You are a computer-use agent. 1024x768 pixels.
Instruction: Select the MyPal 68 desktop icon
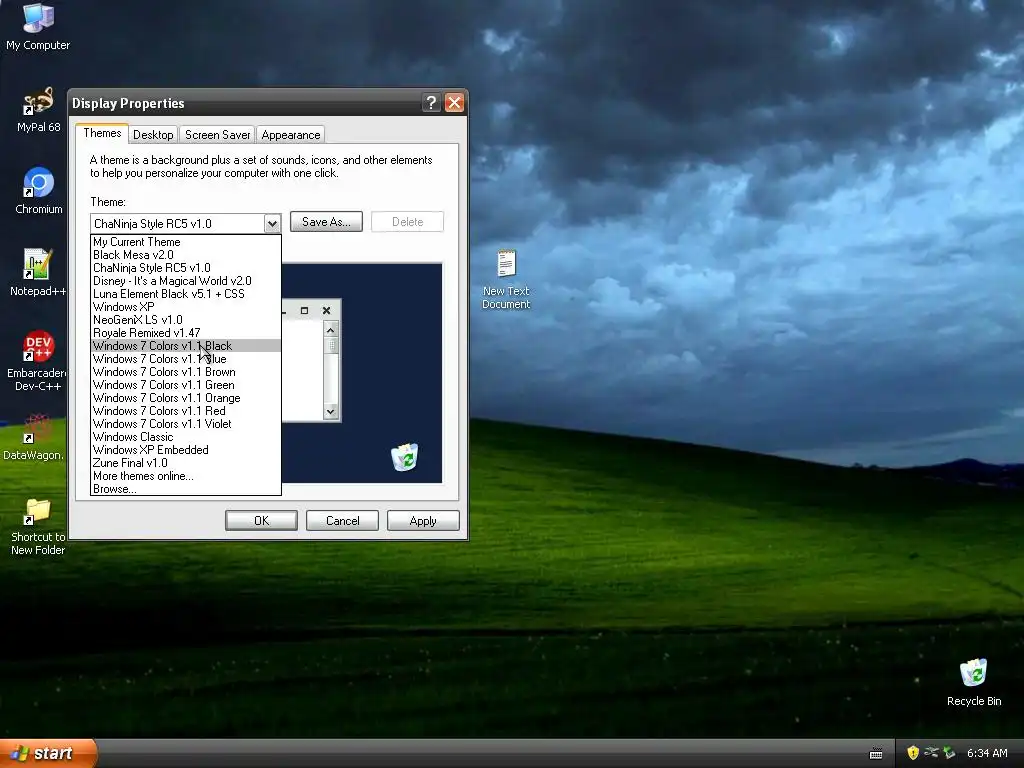[x=38, y=110]
